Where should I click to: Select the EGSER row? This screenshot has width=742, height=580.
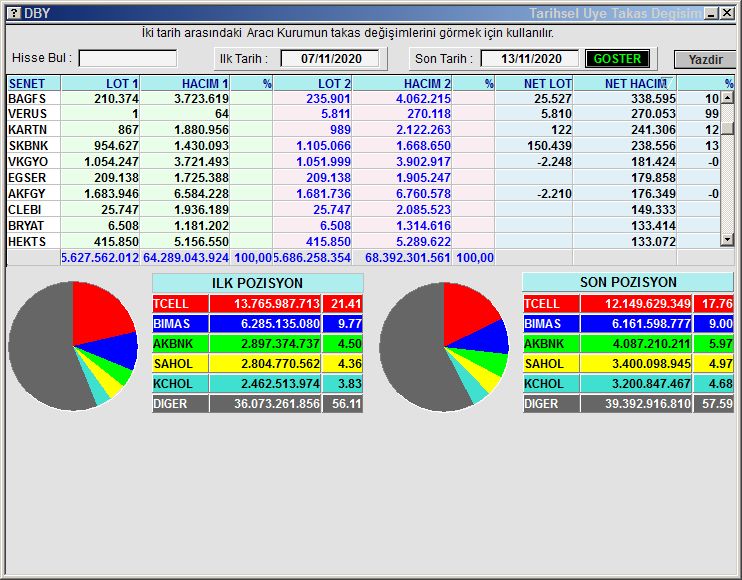[363, 178]
